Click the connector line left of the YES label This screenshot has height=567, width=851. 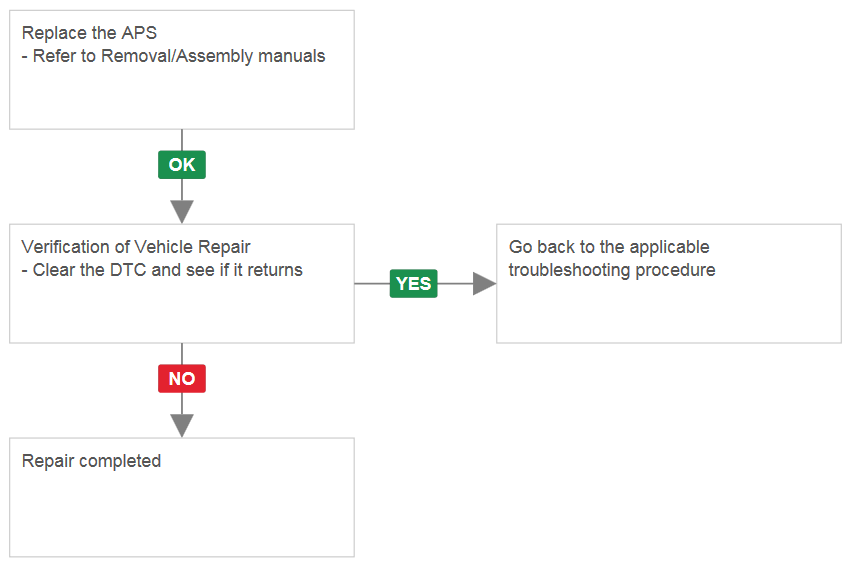(372, 283)
